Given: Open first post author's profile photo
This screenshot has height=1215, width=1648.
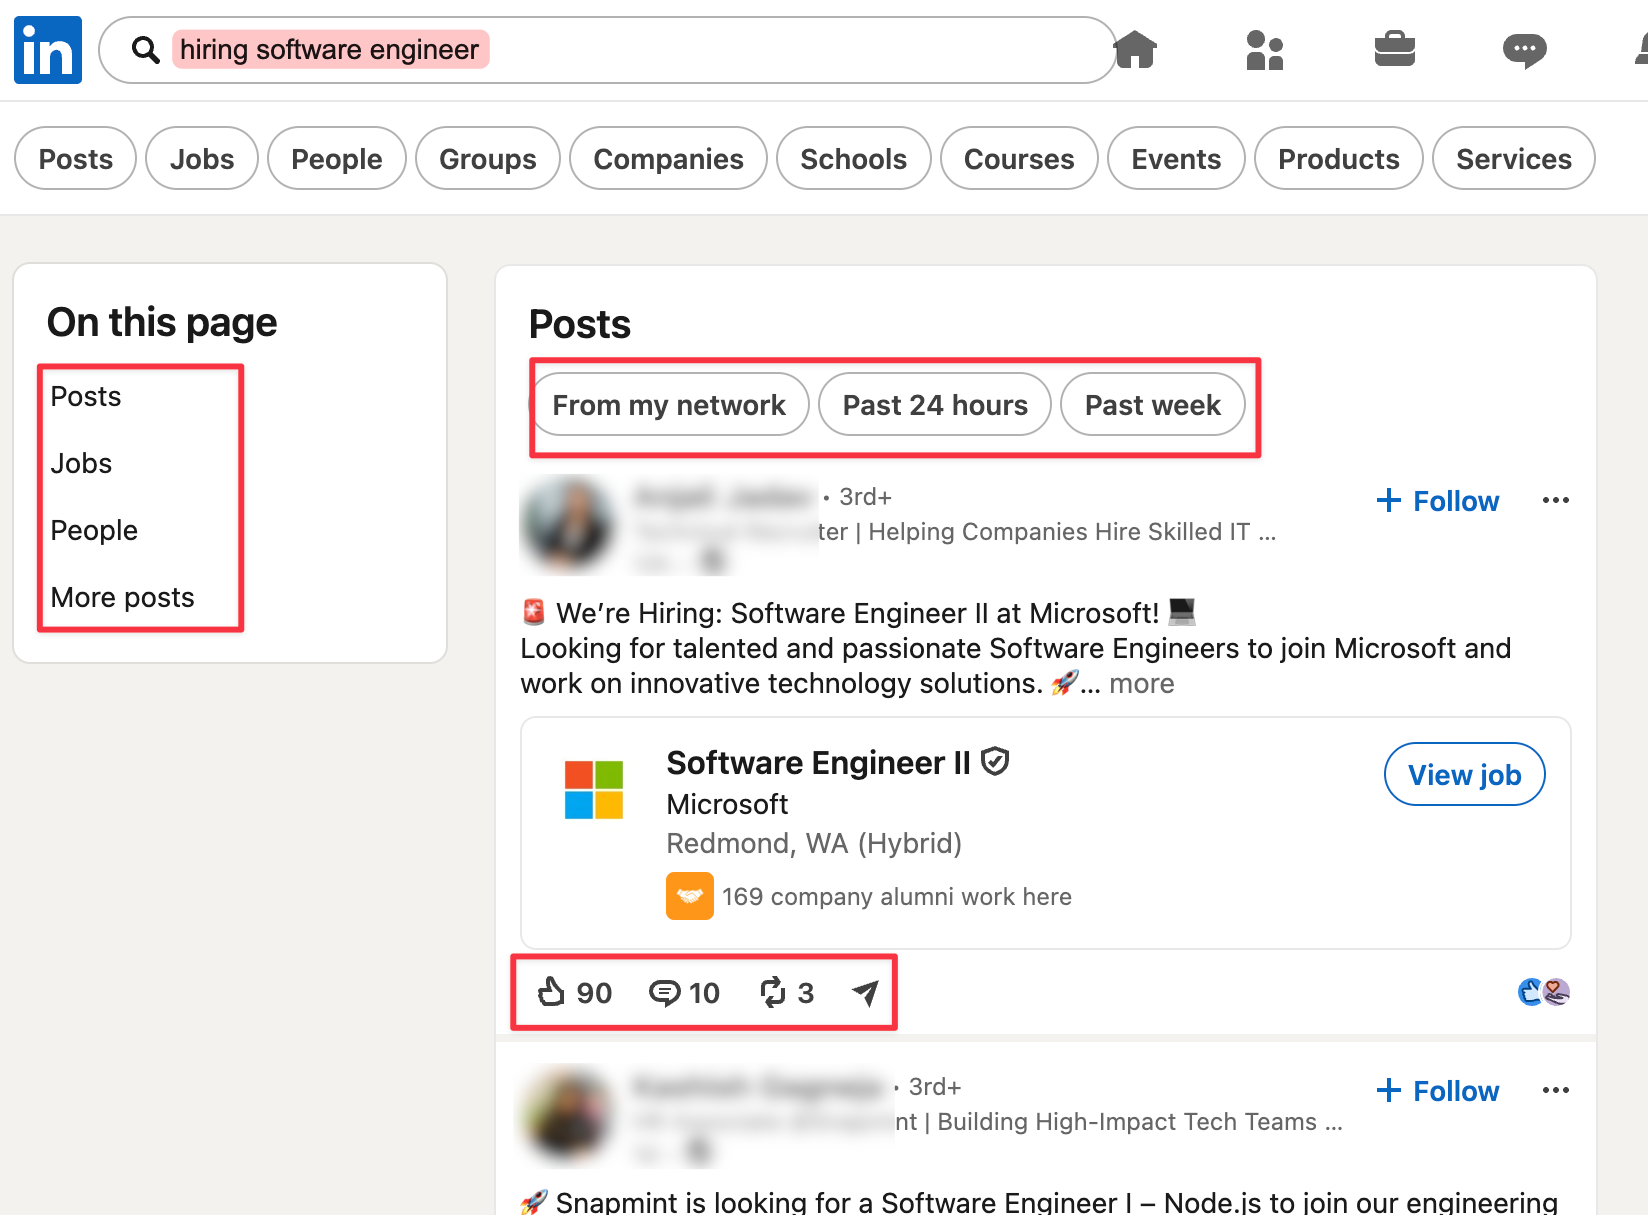Looking at the screenshot, I should 568,524.
